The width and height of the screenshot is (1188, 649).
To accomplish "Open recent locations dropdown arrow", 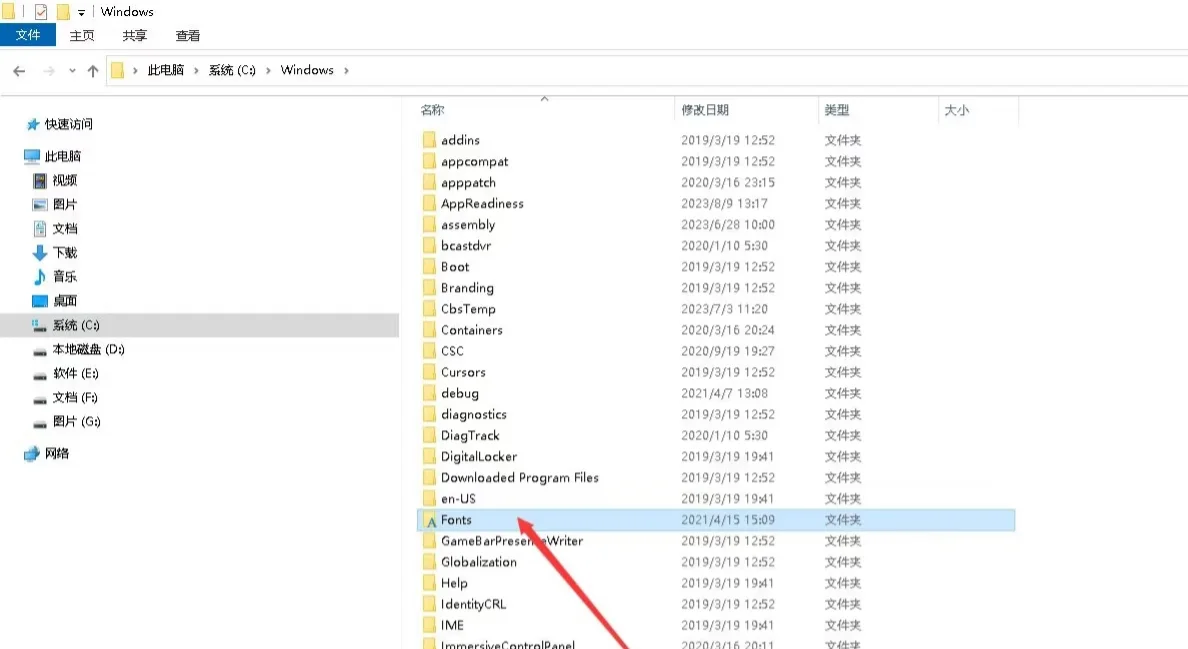I will tap(72, 70).
